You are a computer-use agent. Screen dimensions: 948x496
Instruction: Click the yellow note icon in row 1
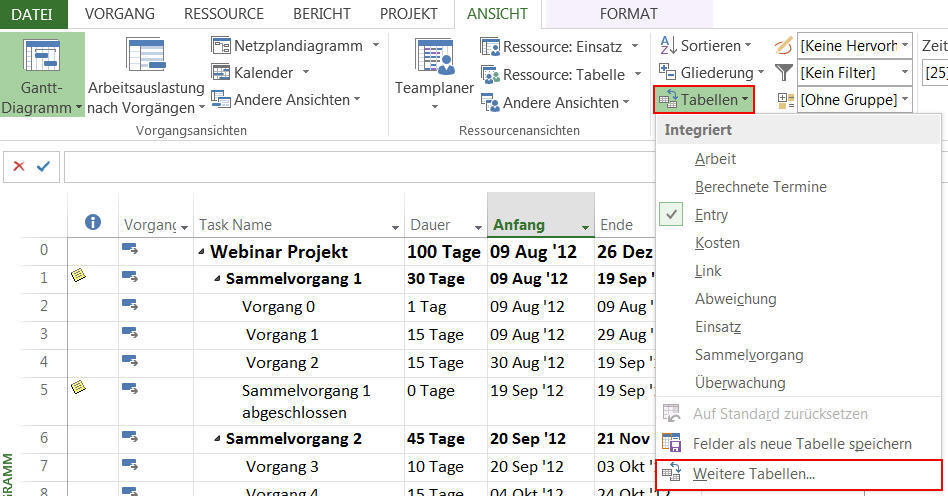point(78,277)
